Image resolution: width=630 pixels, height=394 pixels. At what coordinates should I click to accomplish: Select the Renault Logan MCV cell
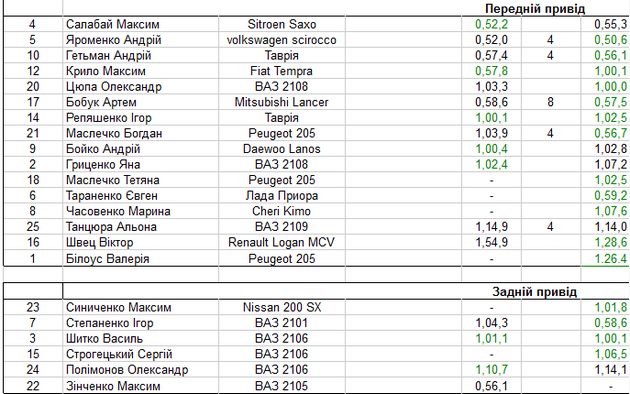tap(282, 242)
